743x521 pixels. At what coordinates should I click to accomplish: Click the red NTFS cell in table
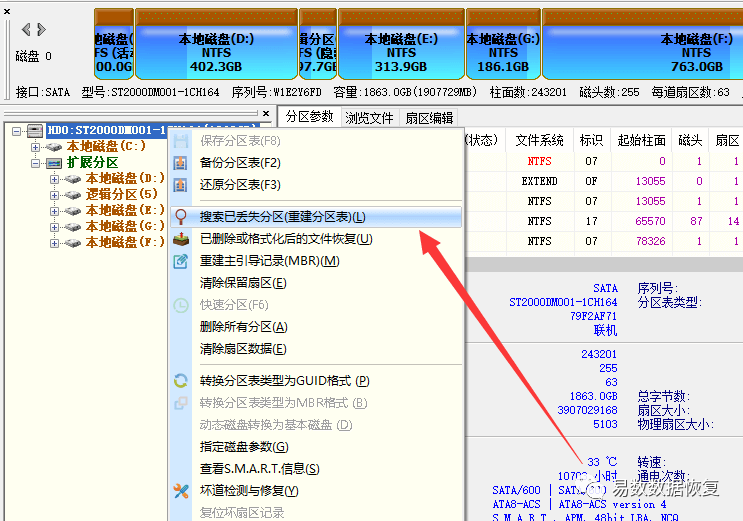(539, 161)
